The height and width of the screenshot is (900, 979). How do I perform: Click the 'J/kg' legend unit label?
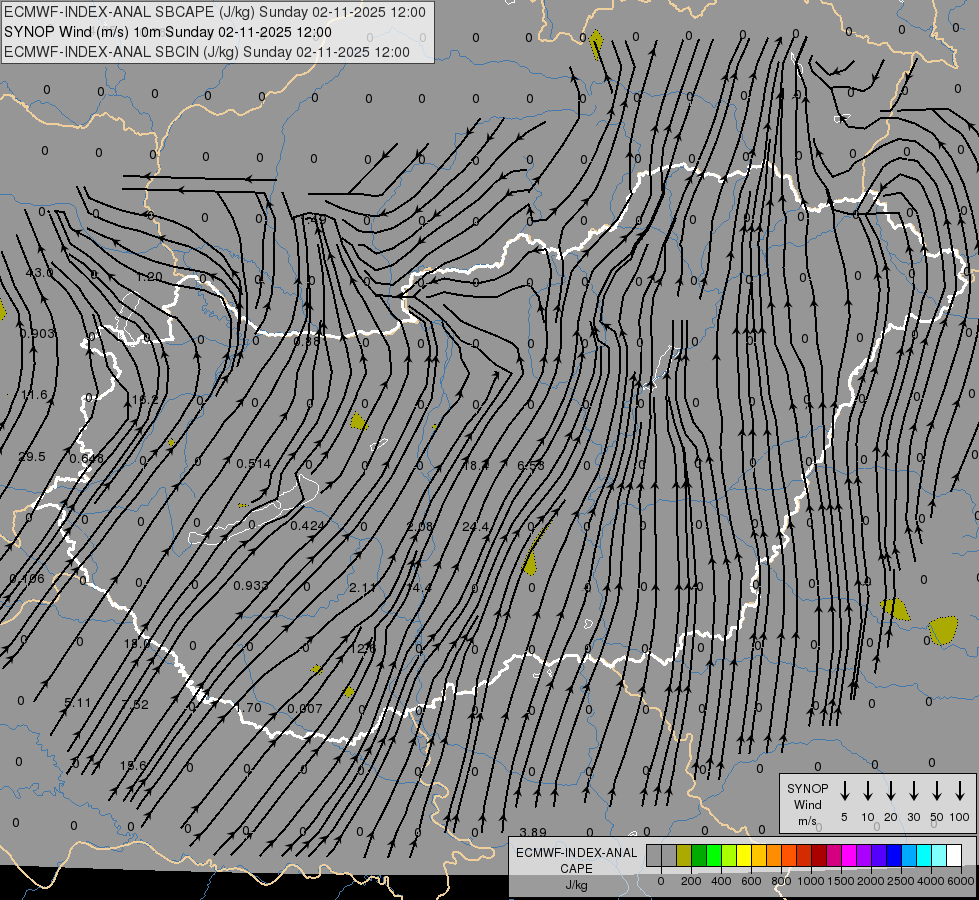[x=576, y=885]
